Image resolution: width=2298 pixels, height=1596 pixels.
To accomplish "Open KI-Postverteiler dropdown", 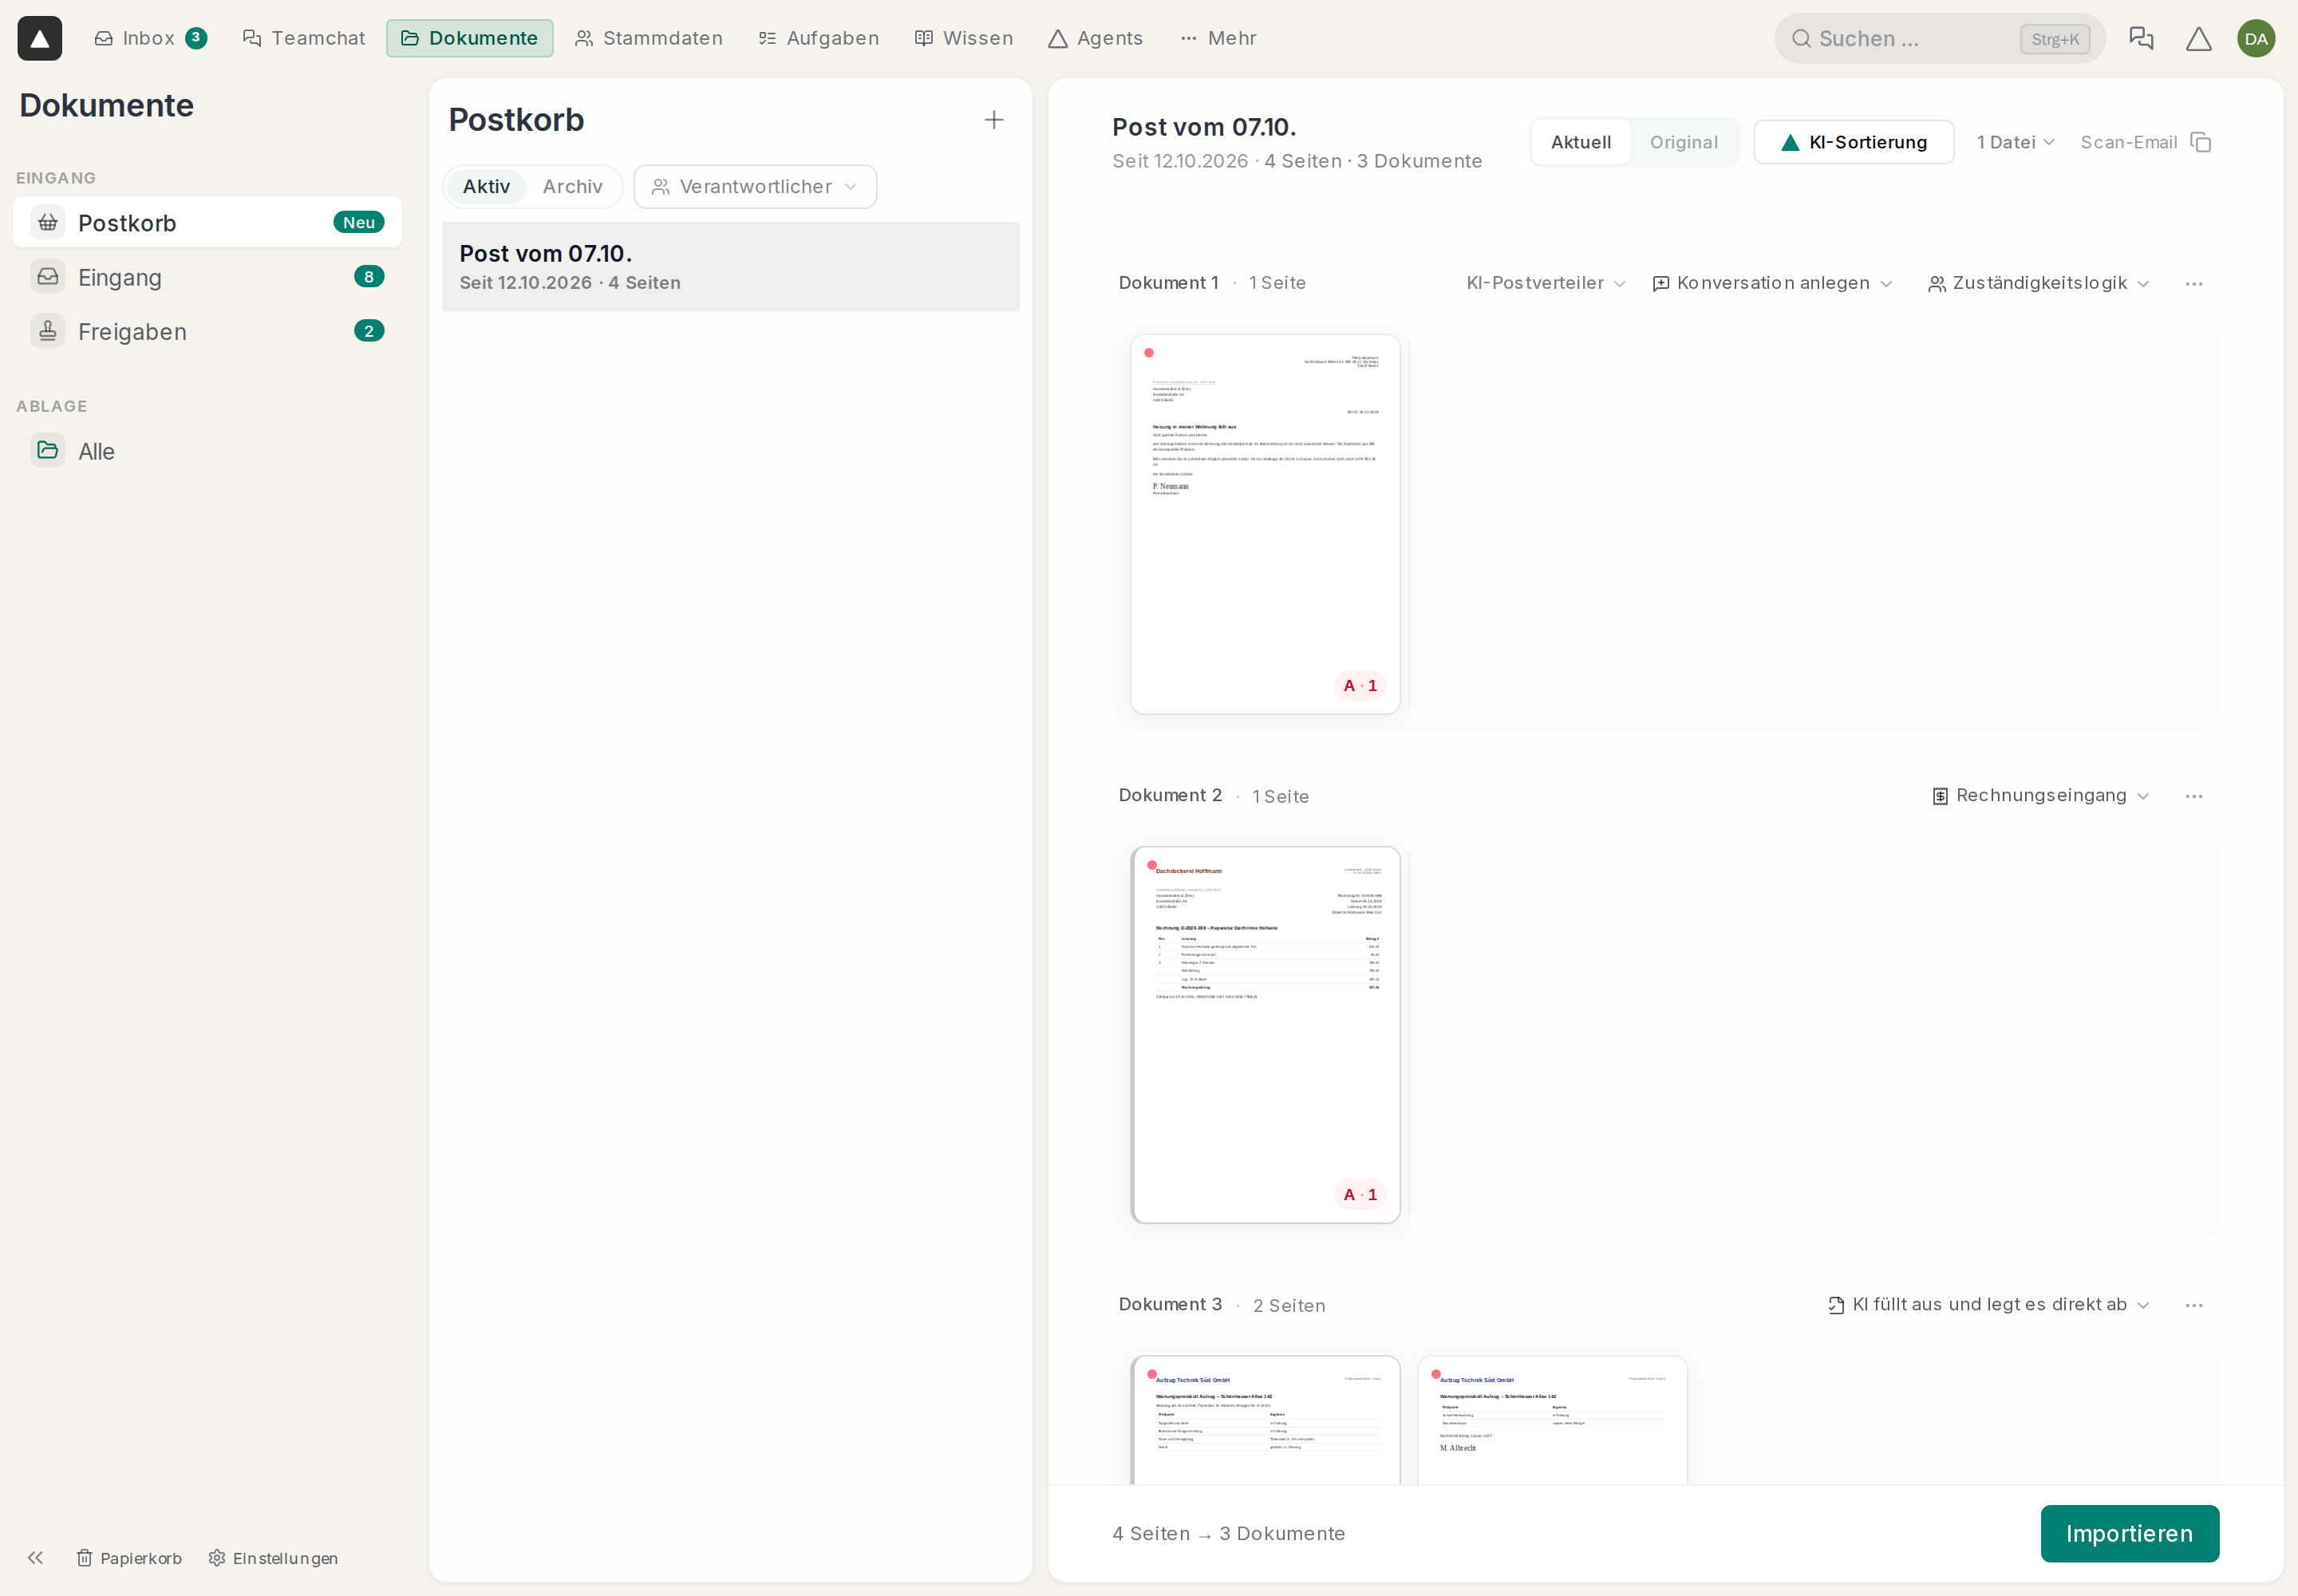I will click(1545, 283).
